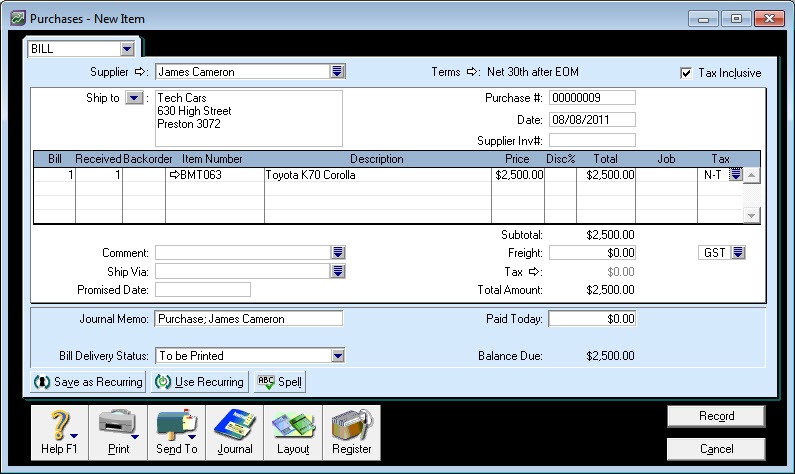
Task: Expand the Supplier list for James Cameron
Action: [338, 72]
